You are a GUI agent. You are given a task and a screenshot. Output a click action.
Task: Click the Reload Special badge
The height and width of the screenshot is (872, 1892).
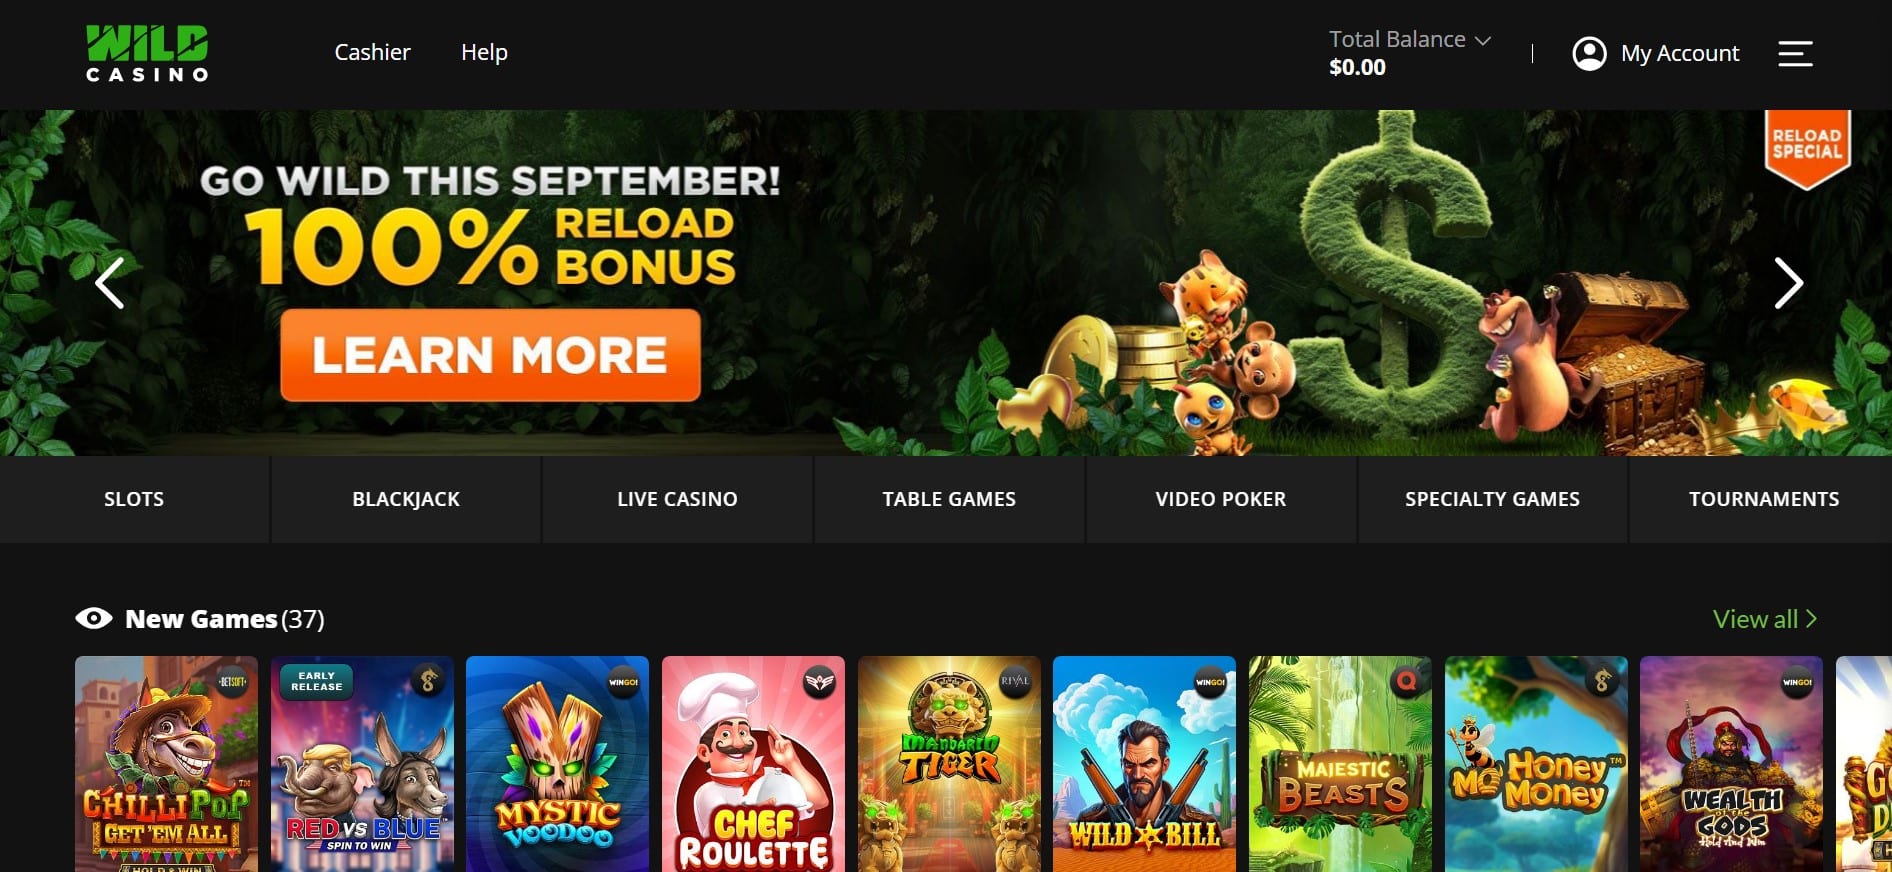pyautogui.click(x=1807, y=148)
